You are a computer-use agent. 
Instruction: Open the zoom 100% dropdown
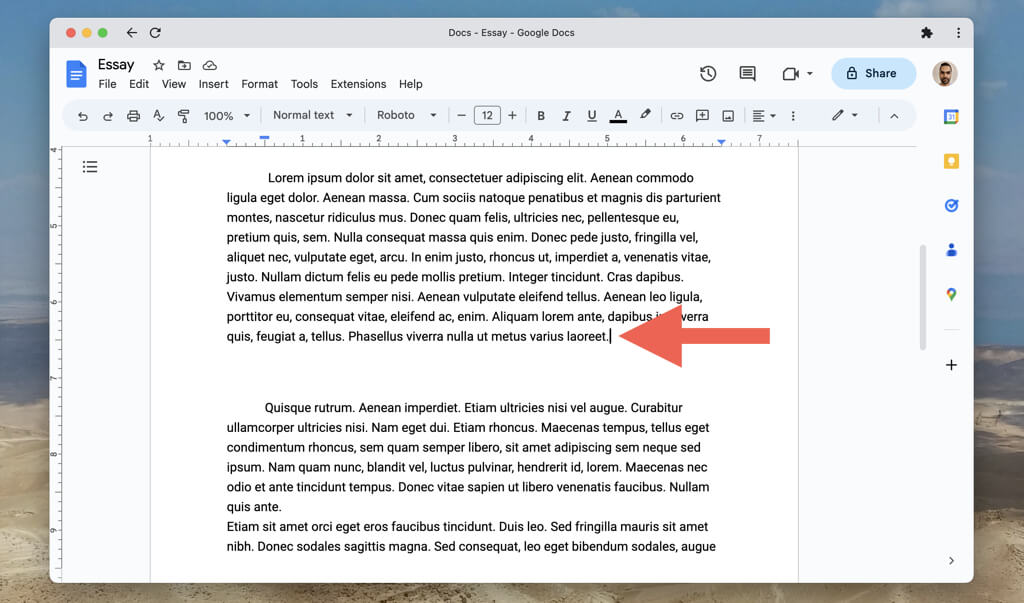pyautogui.click(x=225, y=116)
